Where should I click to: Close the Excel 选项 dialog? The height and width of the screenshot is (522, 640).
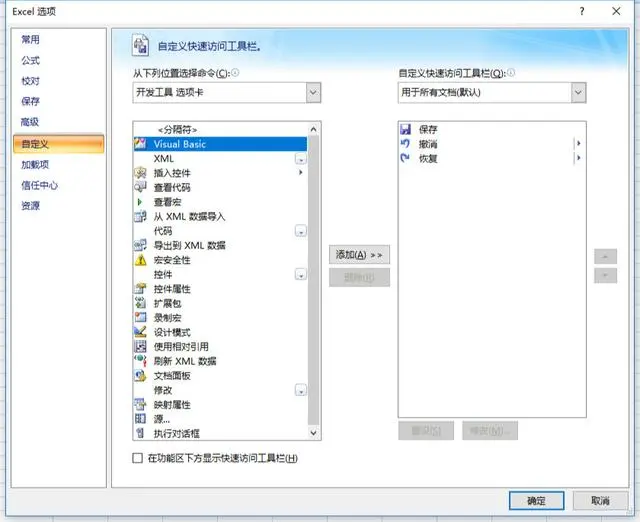[x=616, y=11]
